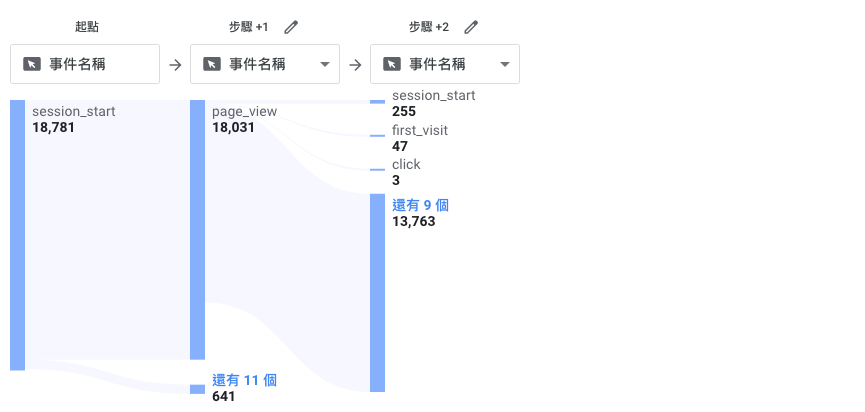Viewport: 865px width, 412px height.
Task: Select the 起點 事件名稱 box
Action: coord(85,64)
